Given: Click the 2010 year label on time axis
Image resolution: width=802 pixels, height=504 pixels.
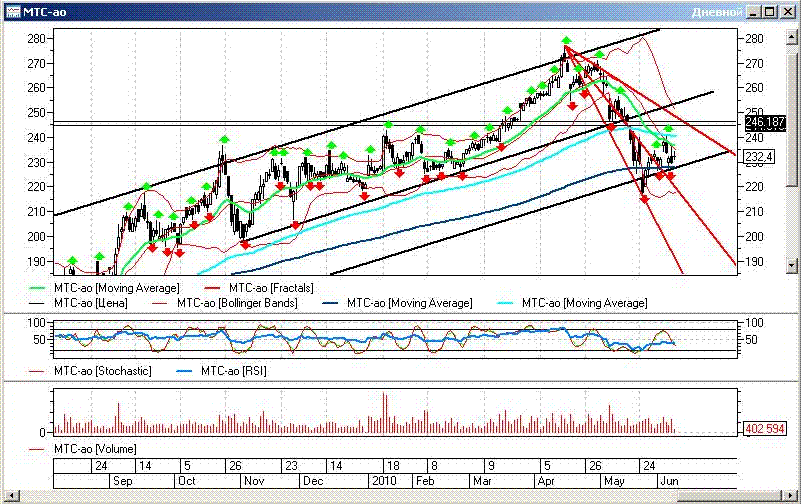Looking at the screenshot, I should pos(384,481).
